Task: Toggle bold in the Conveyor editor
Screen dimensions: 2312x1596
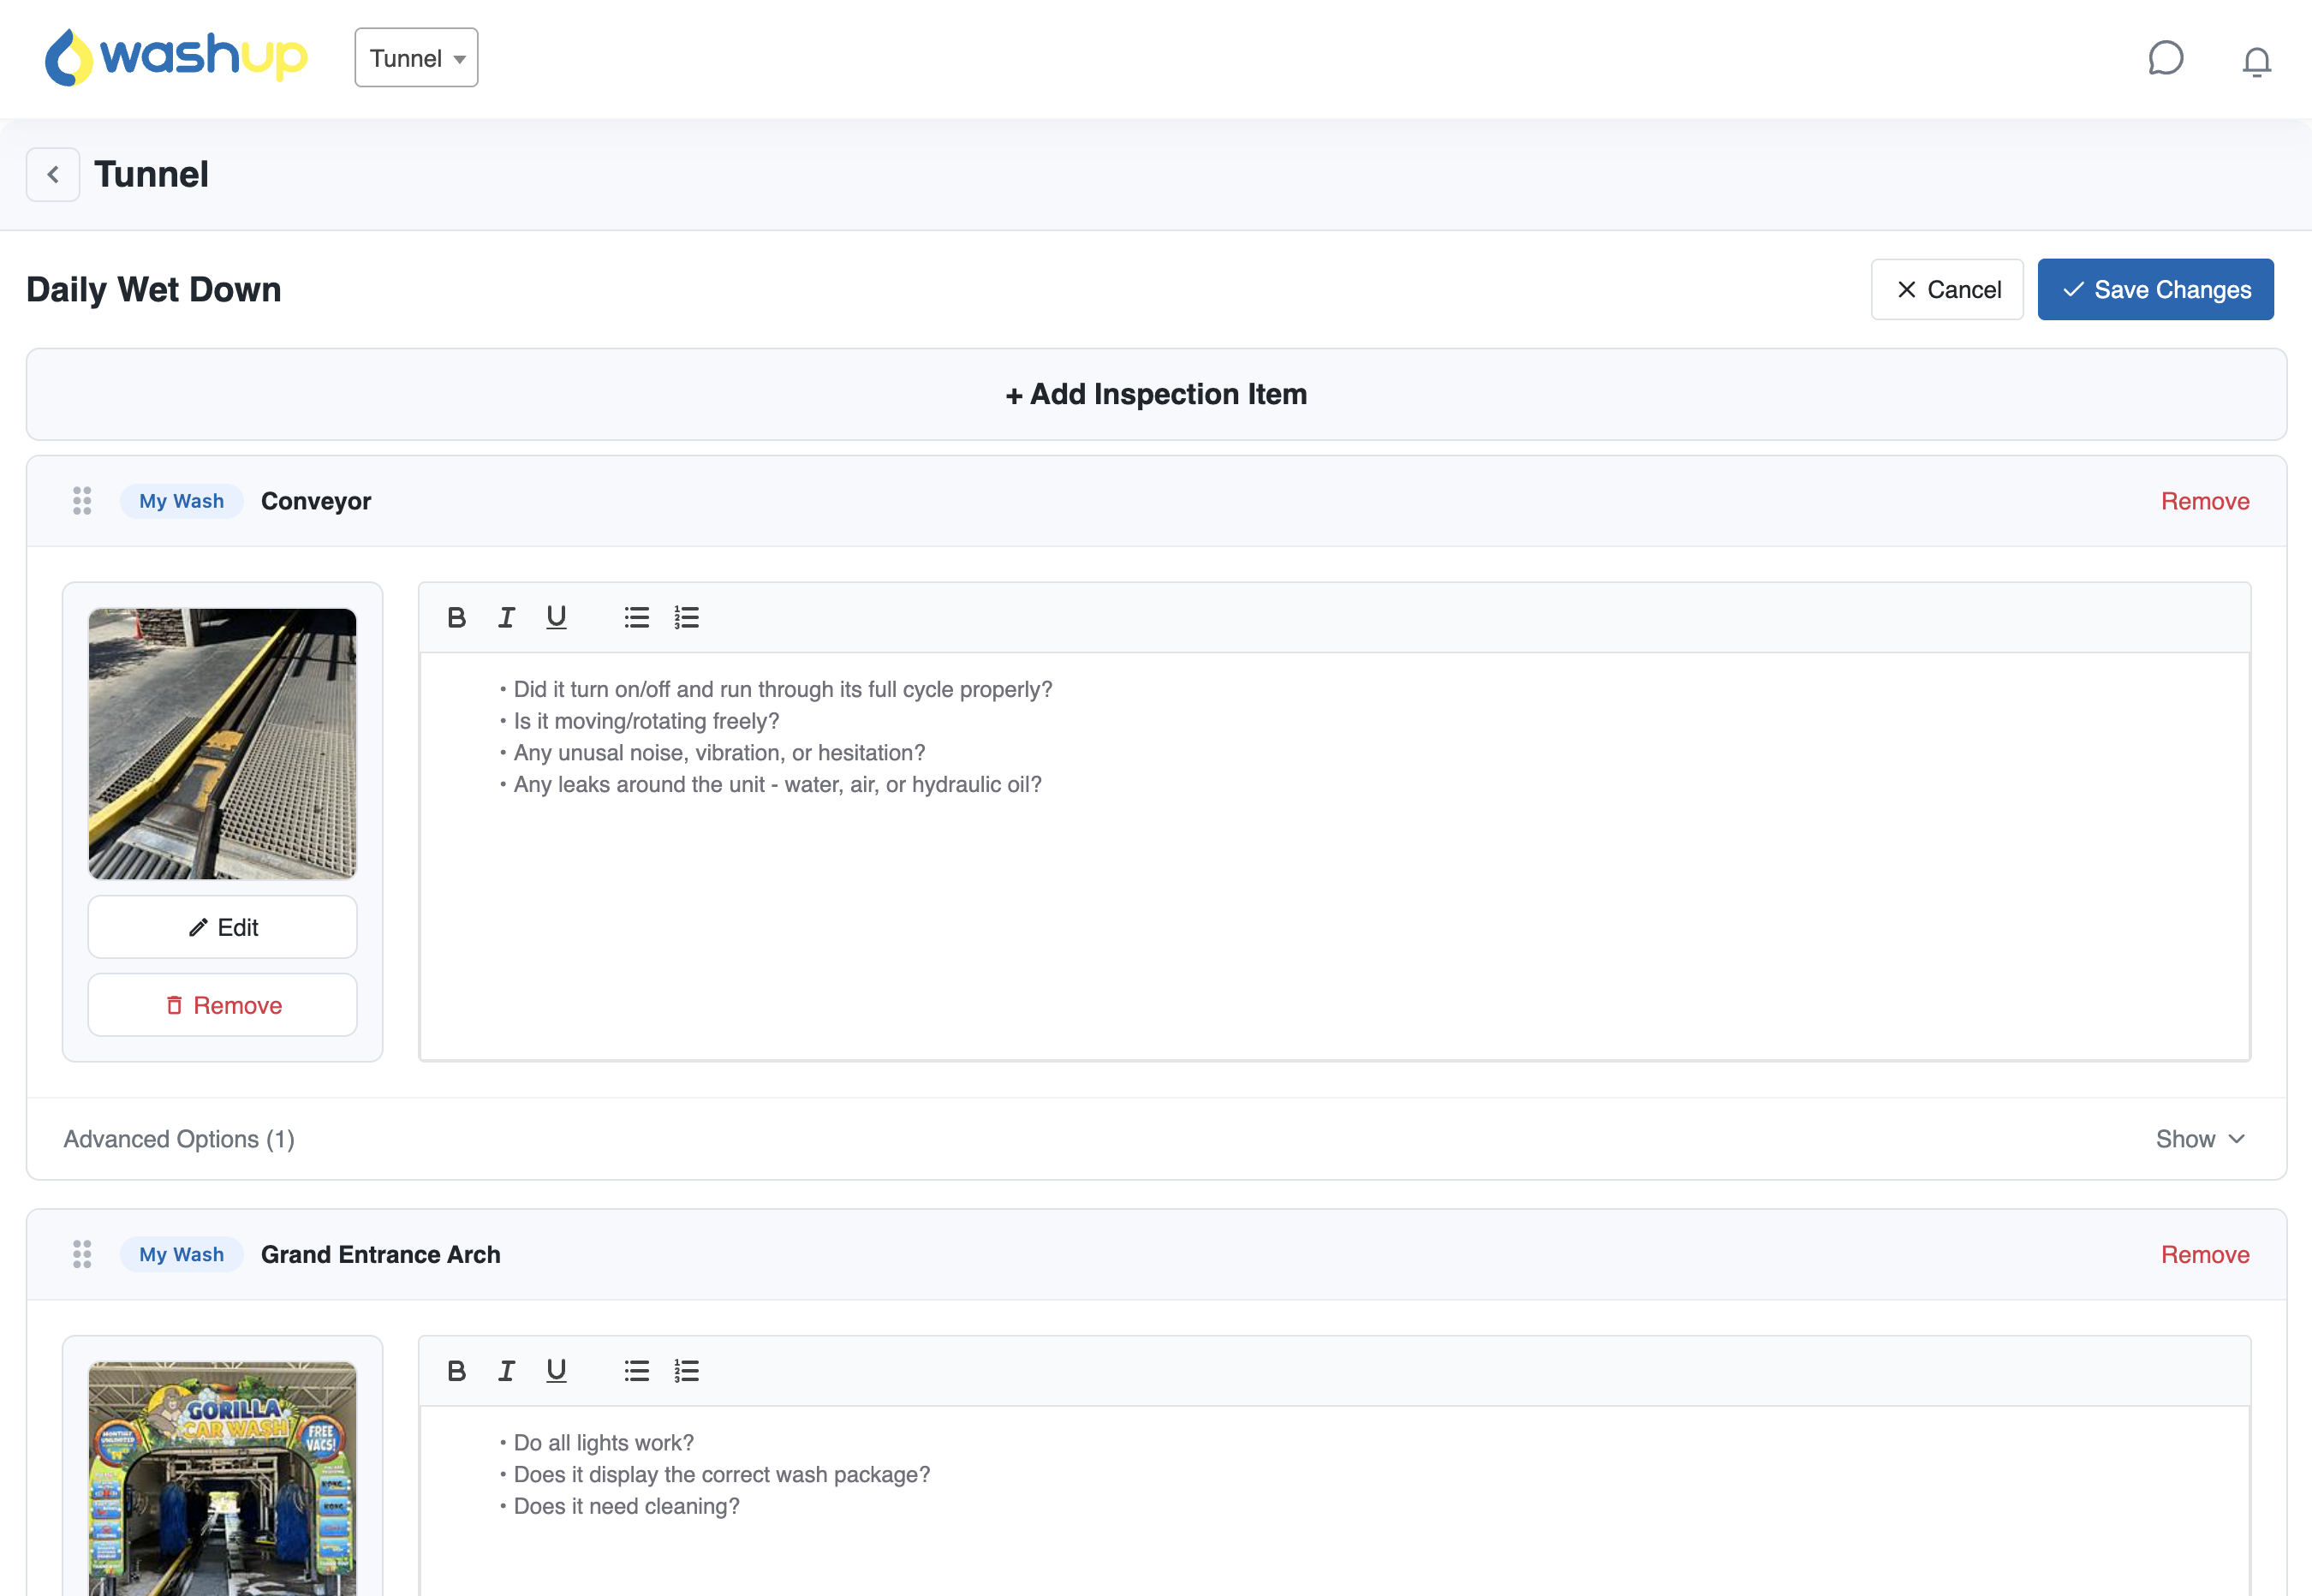Action: [456, 617]
